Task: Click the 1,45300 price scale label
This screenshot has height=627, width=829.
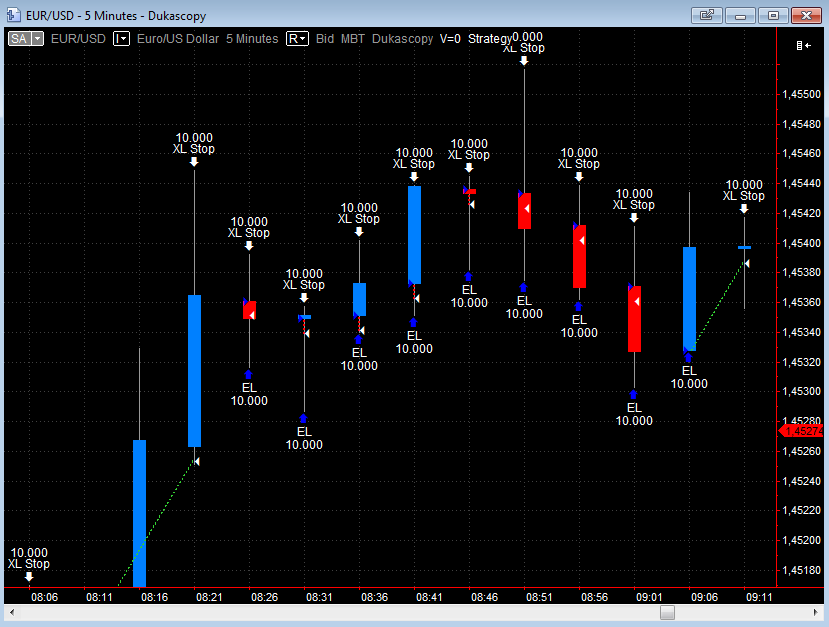Action: 802,391
